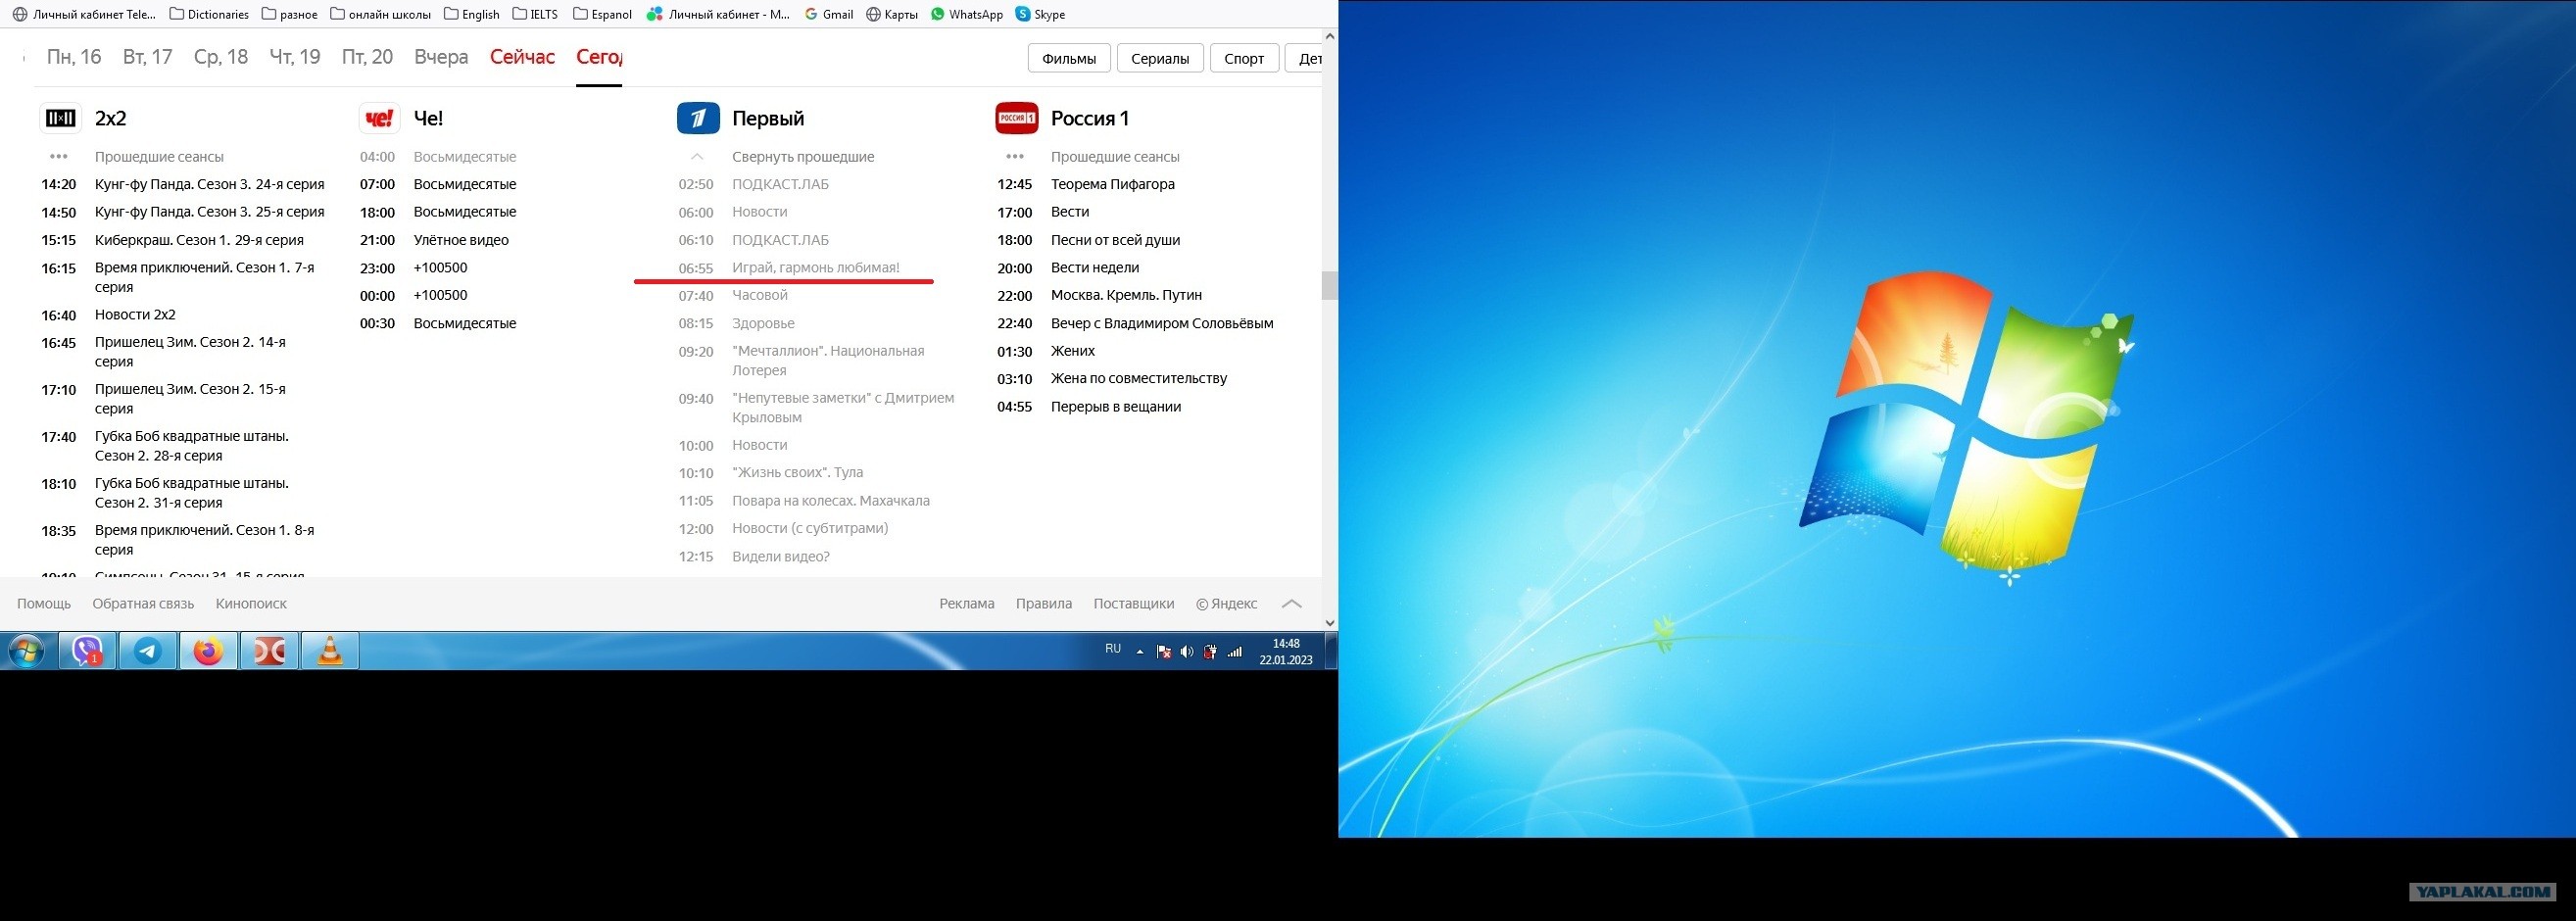Image resolution: width=2576 pixels, height=921 pixels.
Task: Open the Че! channel logo
Action: coord(379,118)
